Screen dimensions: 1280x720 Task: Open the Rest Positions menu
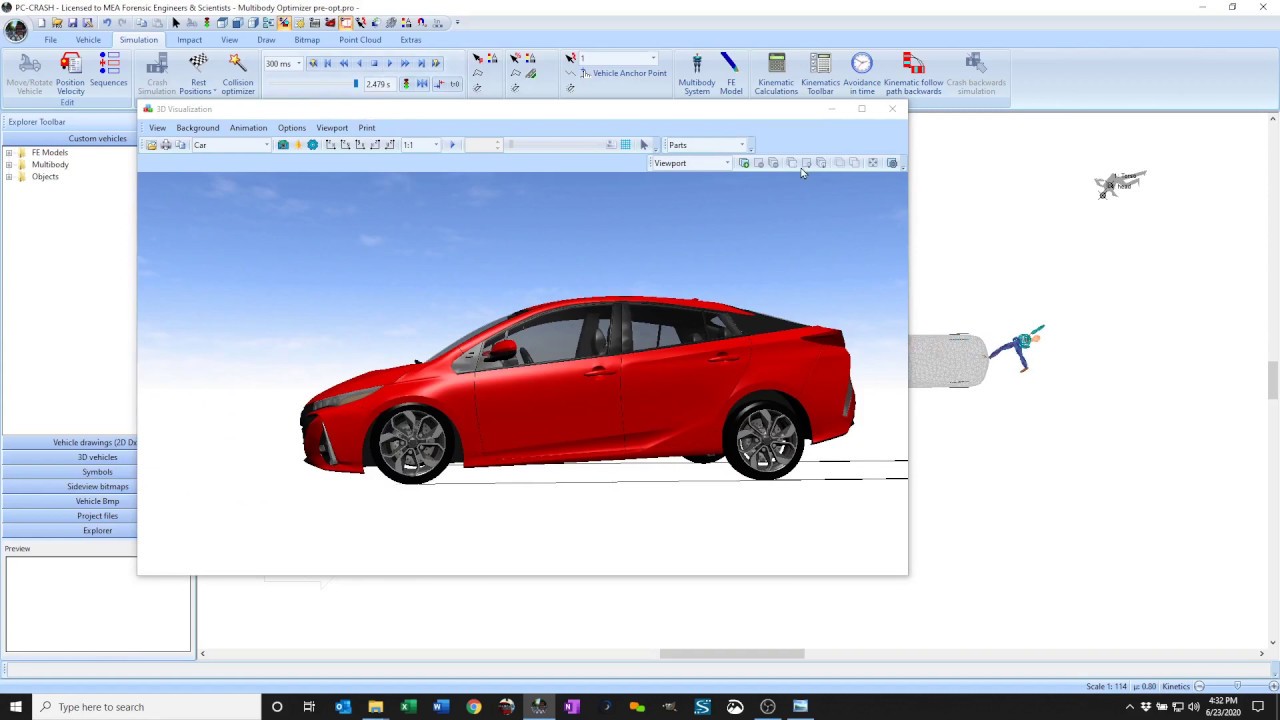click(x=198, y=74)
